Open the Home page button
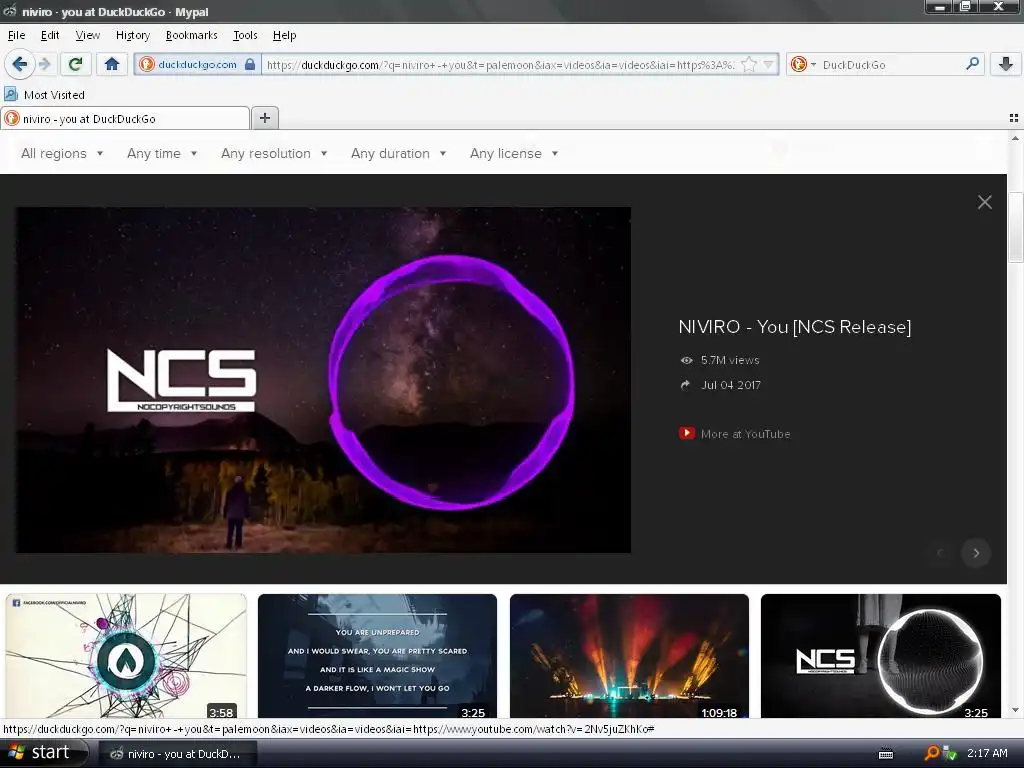This screenshot has width=1024, height=768. pos(112,64)
